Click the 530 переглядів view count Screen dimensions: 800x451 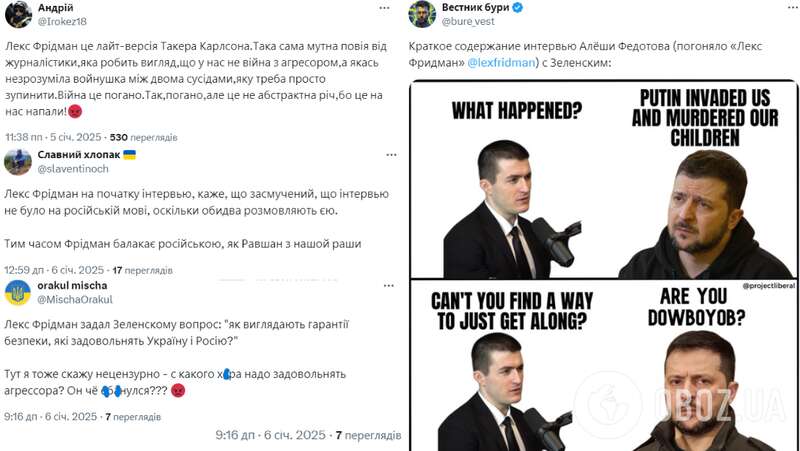[143, 136]
